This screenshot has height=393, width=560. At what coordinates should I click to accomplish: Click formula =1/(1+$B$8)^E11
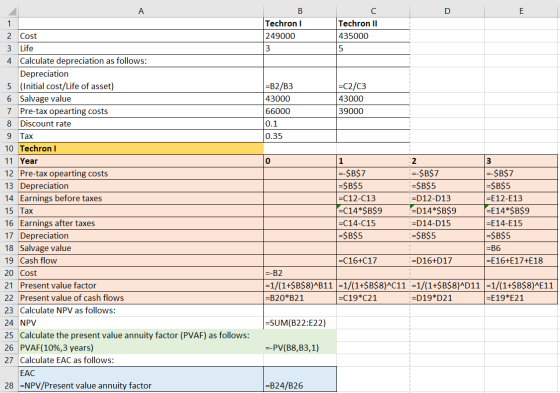[x=521, y=285]
